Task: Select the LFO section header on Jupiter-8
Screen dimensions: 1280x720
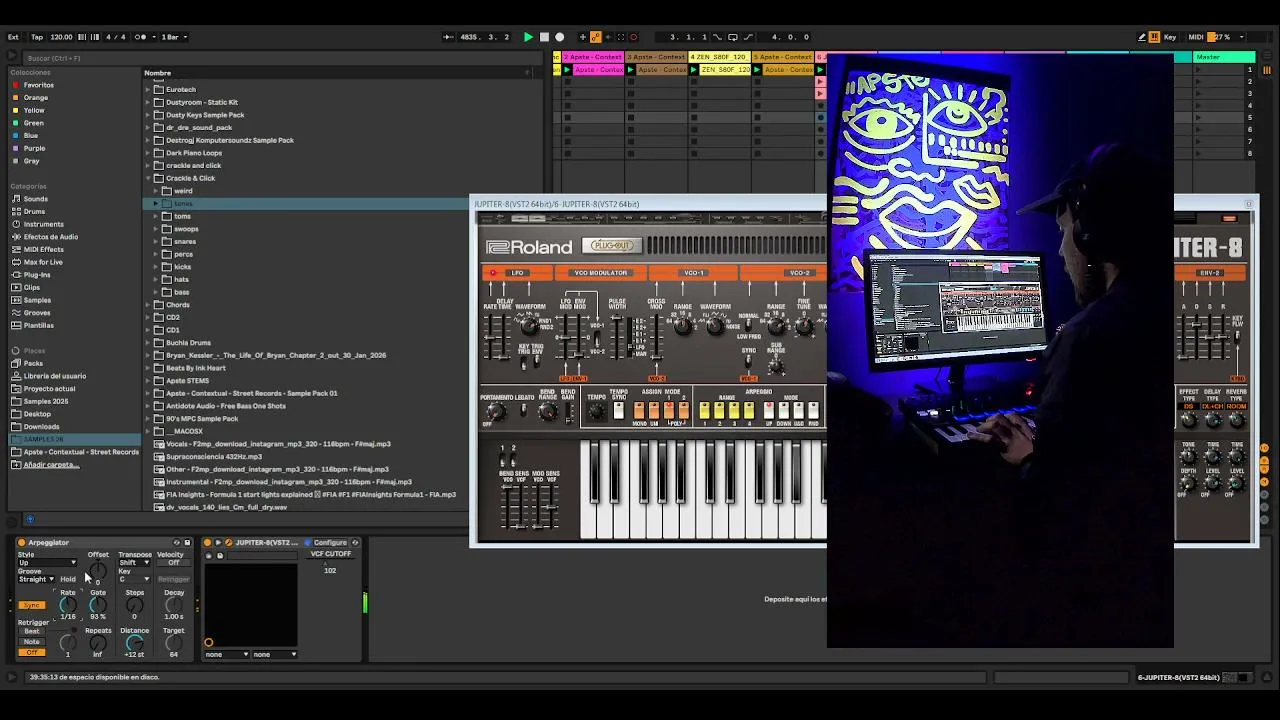Action: click(515, 273)
